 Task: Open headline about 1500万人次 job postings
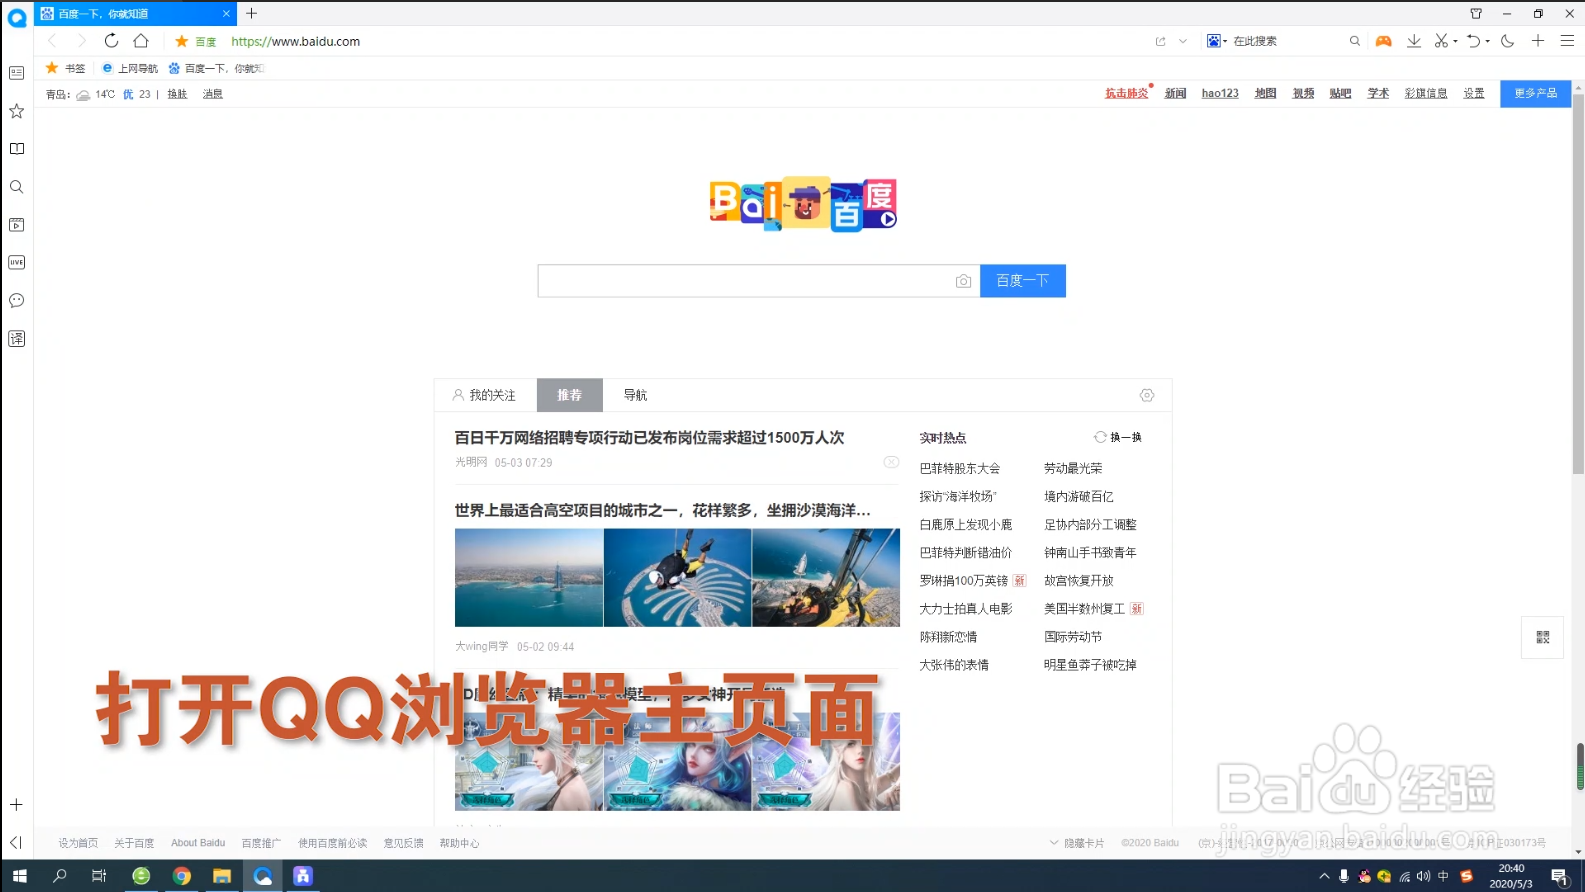(649, 437)
